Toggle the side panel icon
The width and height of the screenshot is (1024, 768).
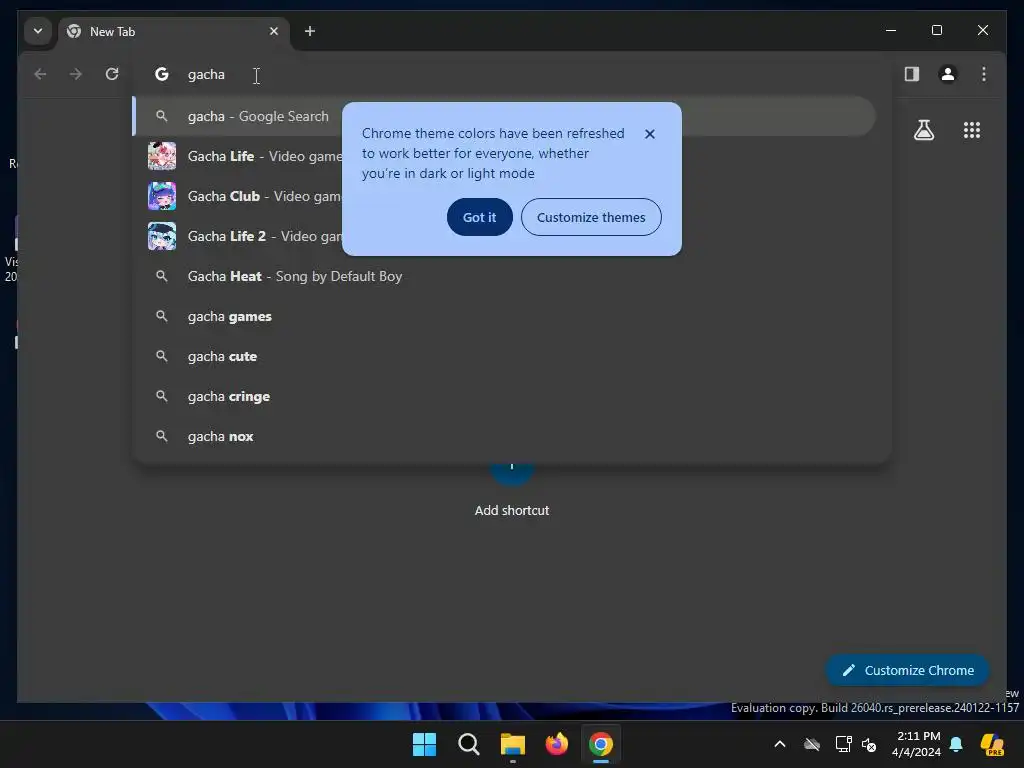pos(912,74)
